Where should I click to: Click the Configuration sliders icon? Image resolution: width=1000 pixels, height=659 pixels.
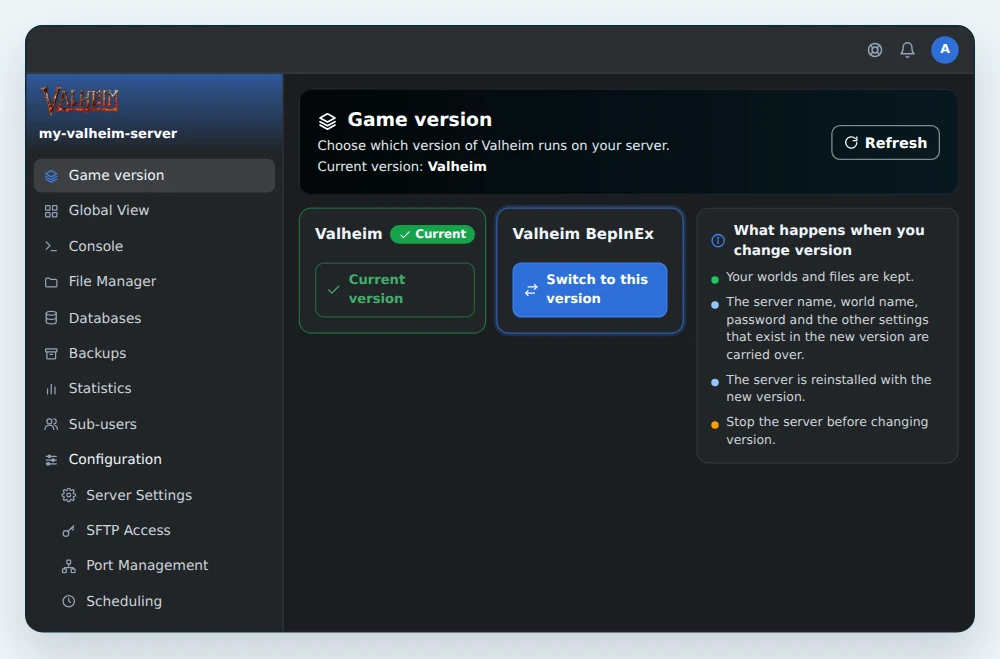(51, 460)
